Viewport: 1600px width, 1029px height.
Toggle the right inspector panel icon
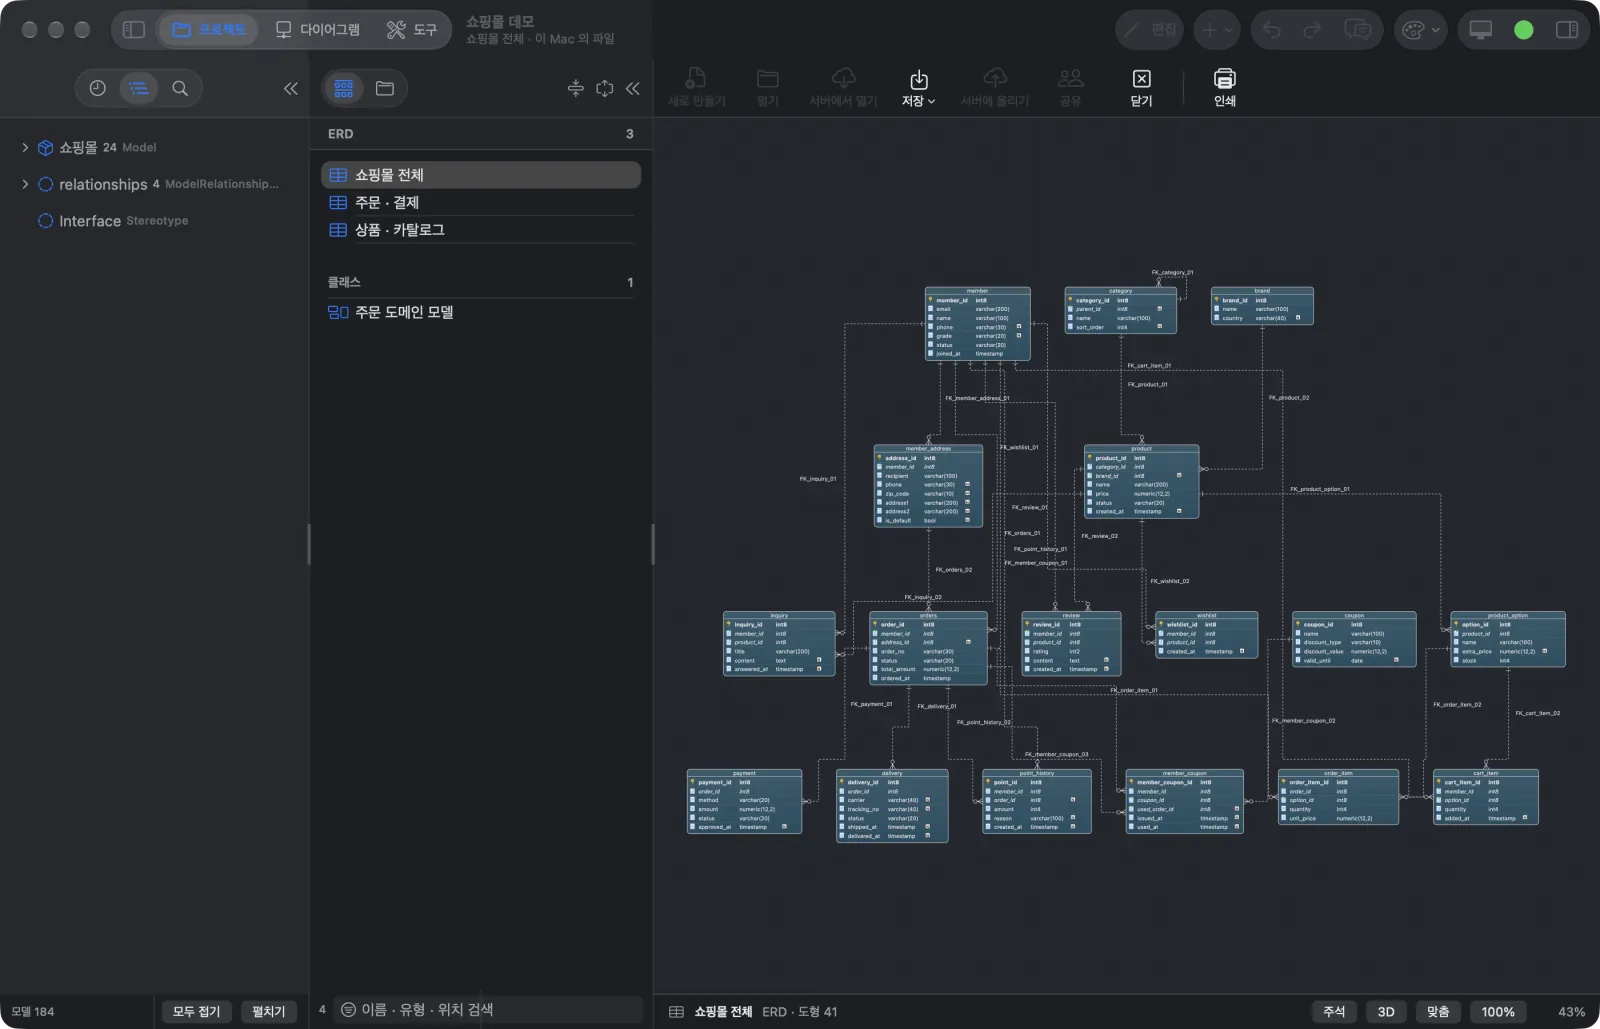tap(1567, 30)
